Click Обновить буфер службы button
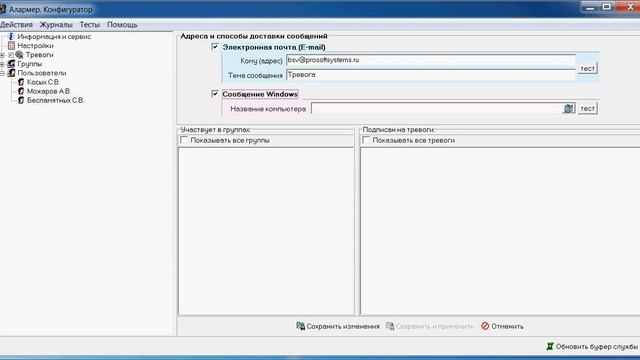This screenshot has height=360, width=640. [592, 346]
